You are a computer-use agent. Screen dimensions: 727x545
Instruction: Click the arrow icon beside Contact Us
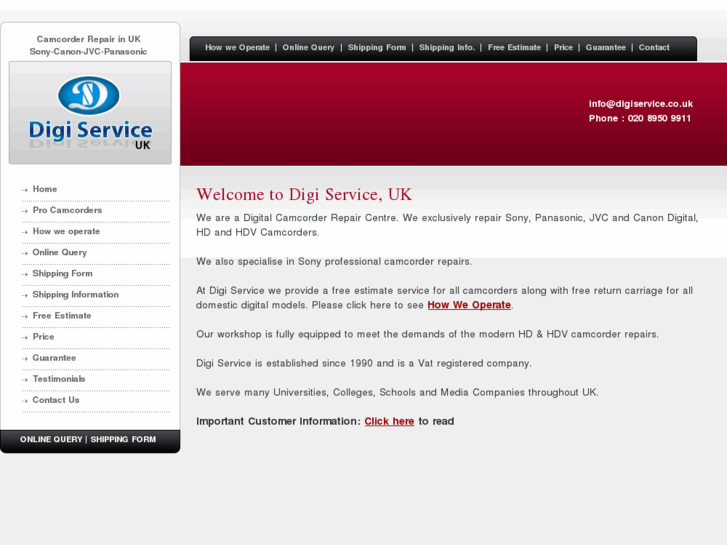coord(25,401)
